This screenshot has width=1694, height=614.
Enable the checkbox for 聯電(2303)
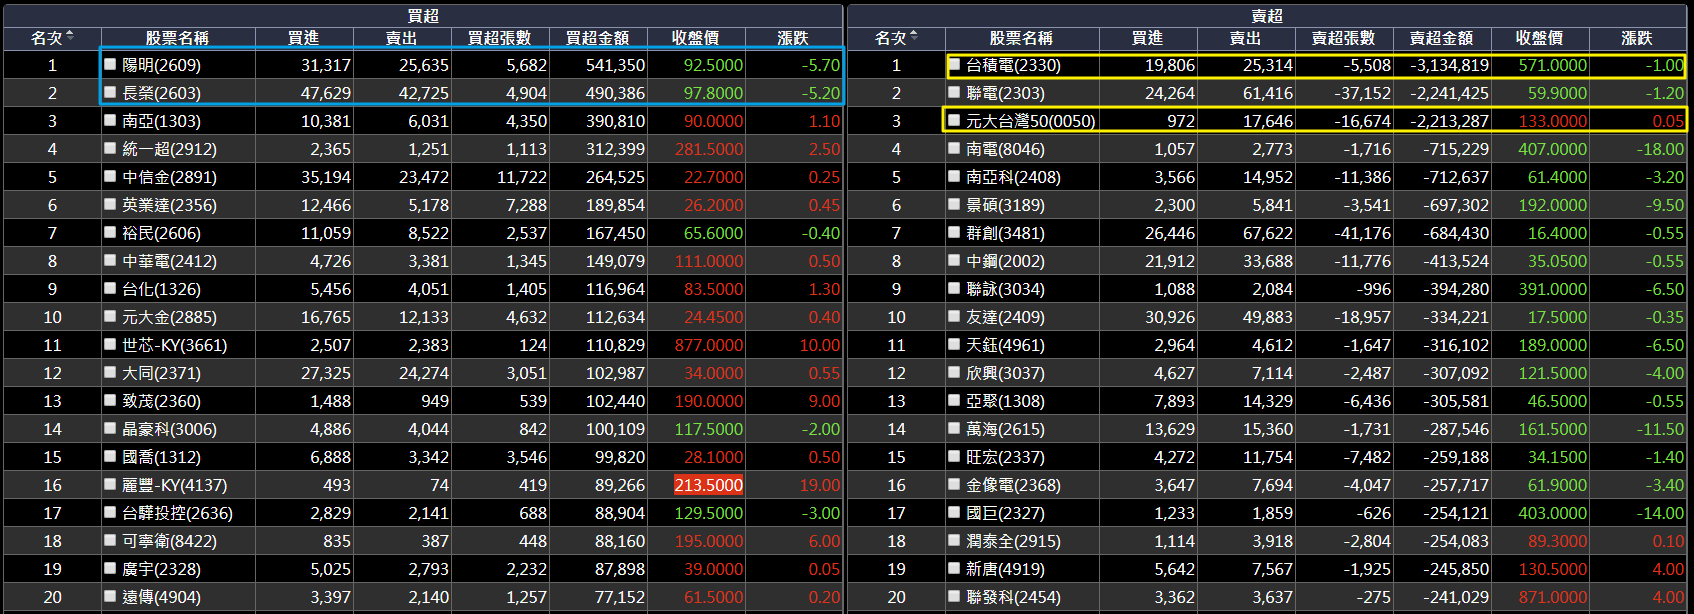(x=955, y=93)
